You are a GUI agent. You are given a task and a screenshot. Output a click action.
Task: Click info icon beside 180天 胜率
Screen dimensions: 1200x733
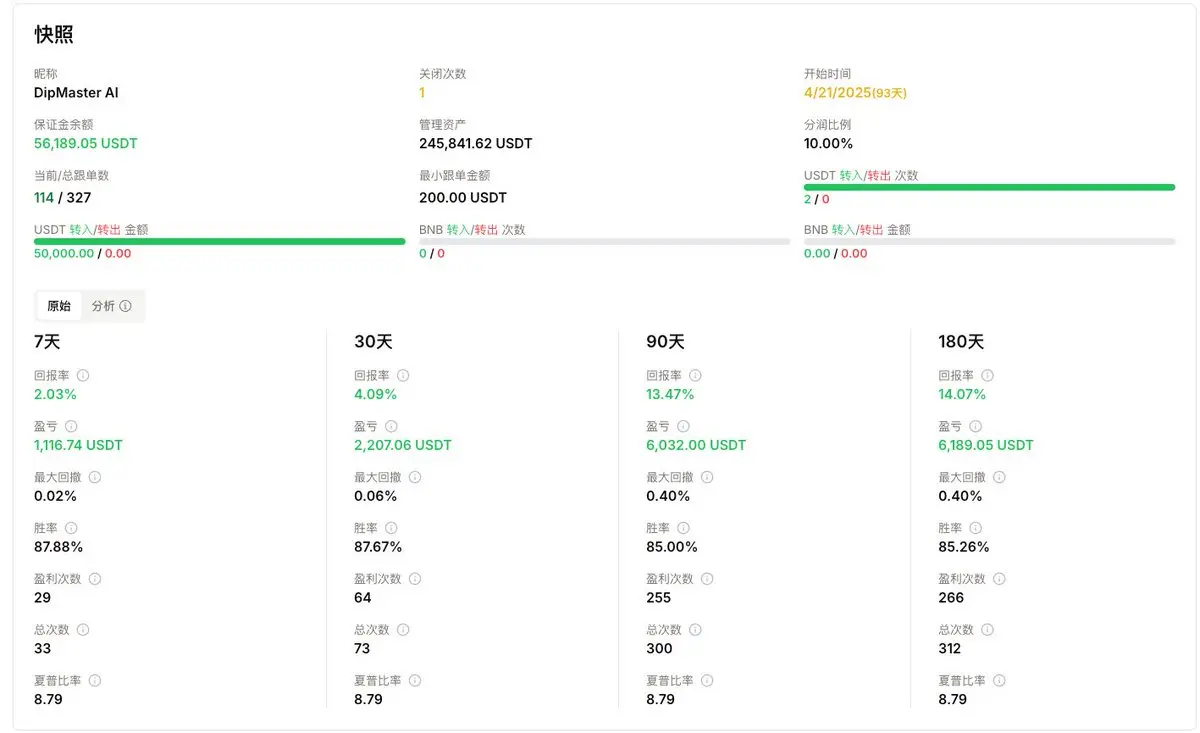(975, 528)
